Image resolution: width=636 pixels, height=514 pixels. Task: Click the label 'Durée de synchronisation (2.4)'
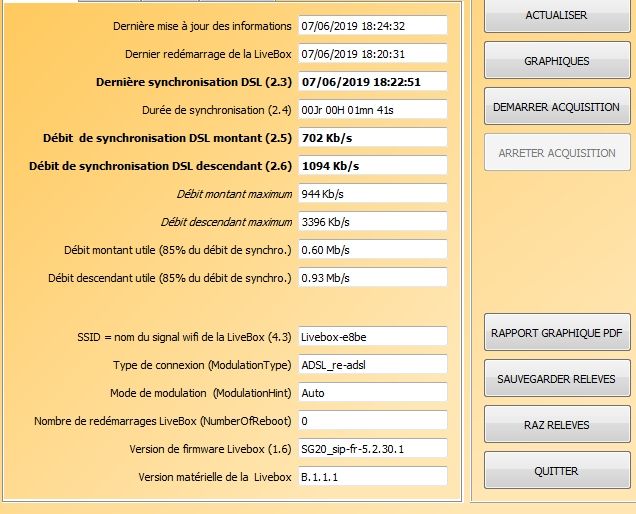(x=217, y=110)
